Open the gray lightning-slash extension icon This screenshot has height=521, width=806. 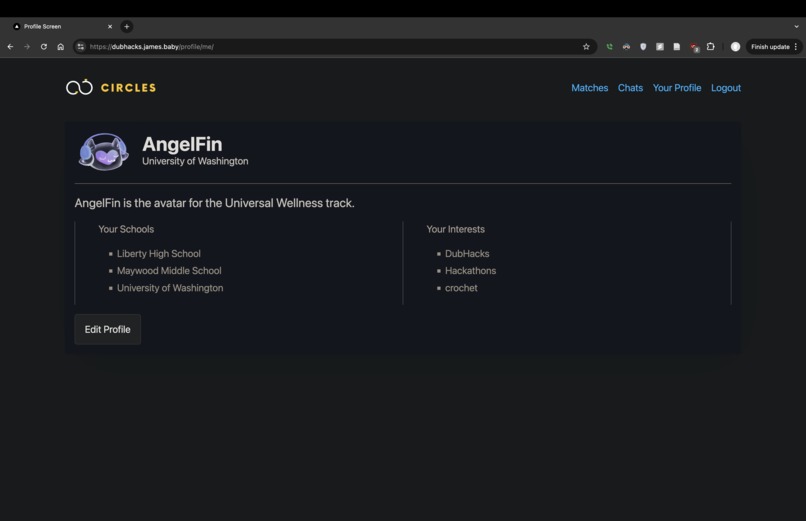tap(660, 47)
